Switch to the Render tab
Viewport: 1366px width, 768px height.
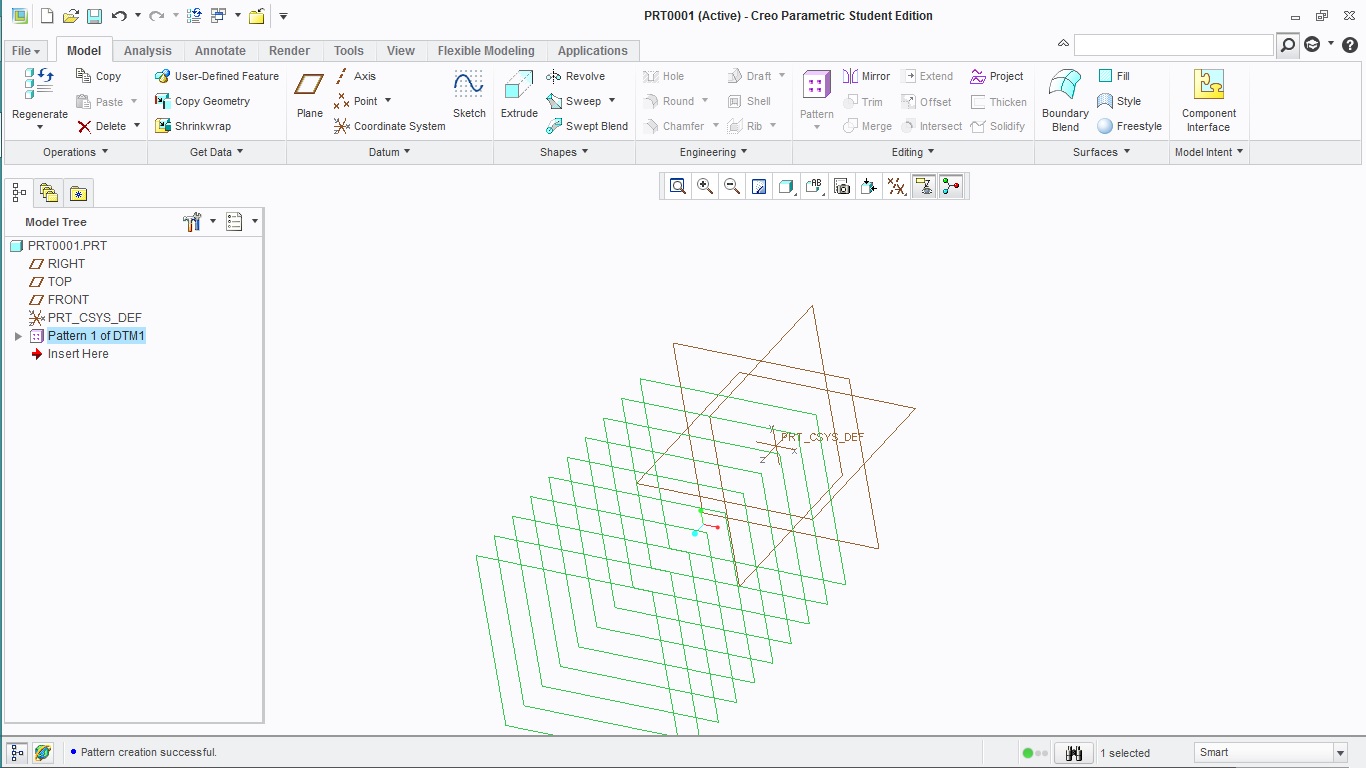[290, 51]
